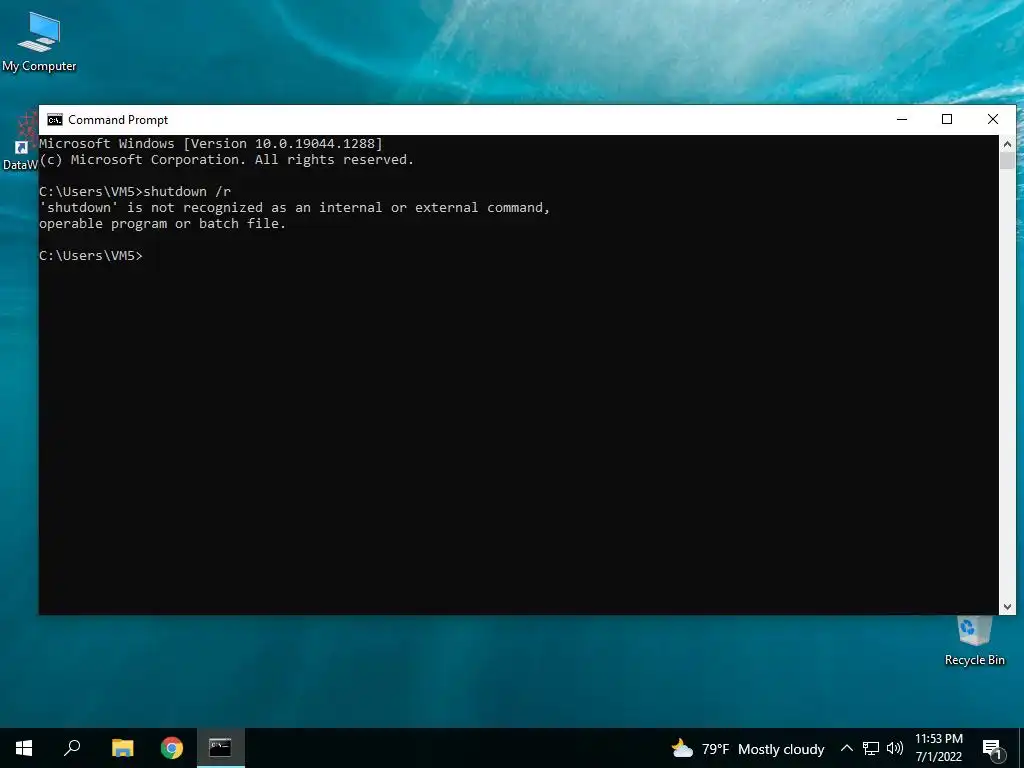Click the last C:\Users\VM5> prompt

coord(91,255)
